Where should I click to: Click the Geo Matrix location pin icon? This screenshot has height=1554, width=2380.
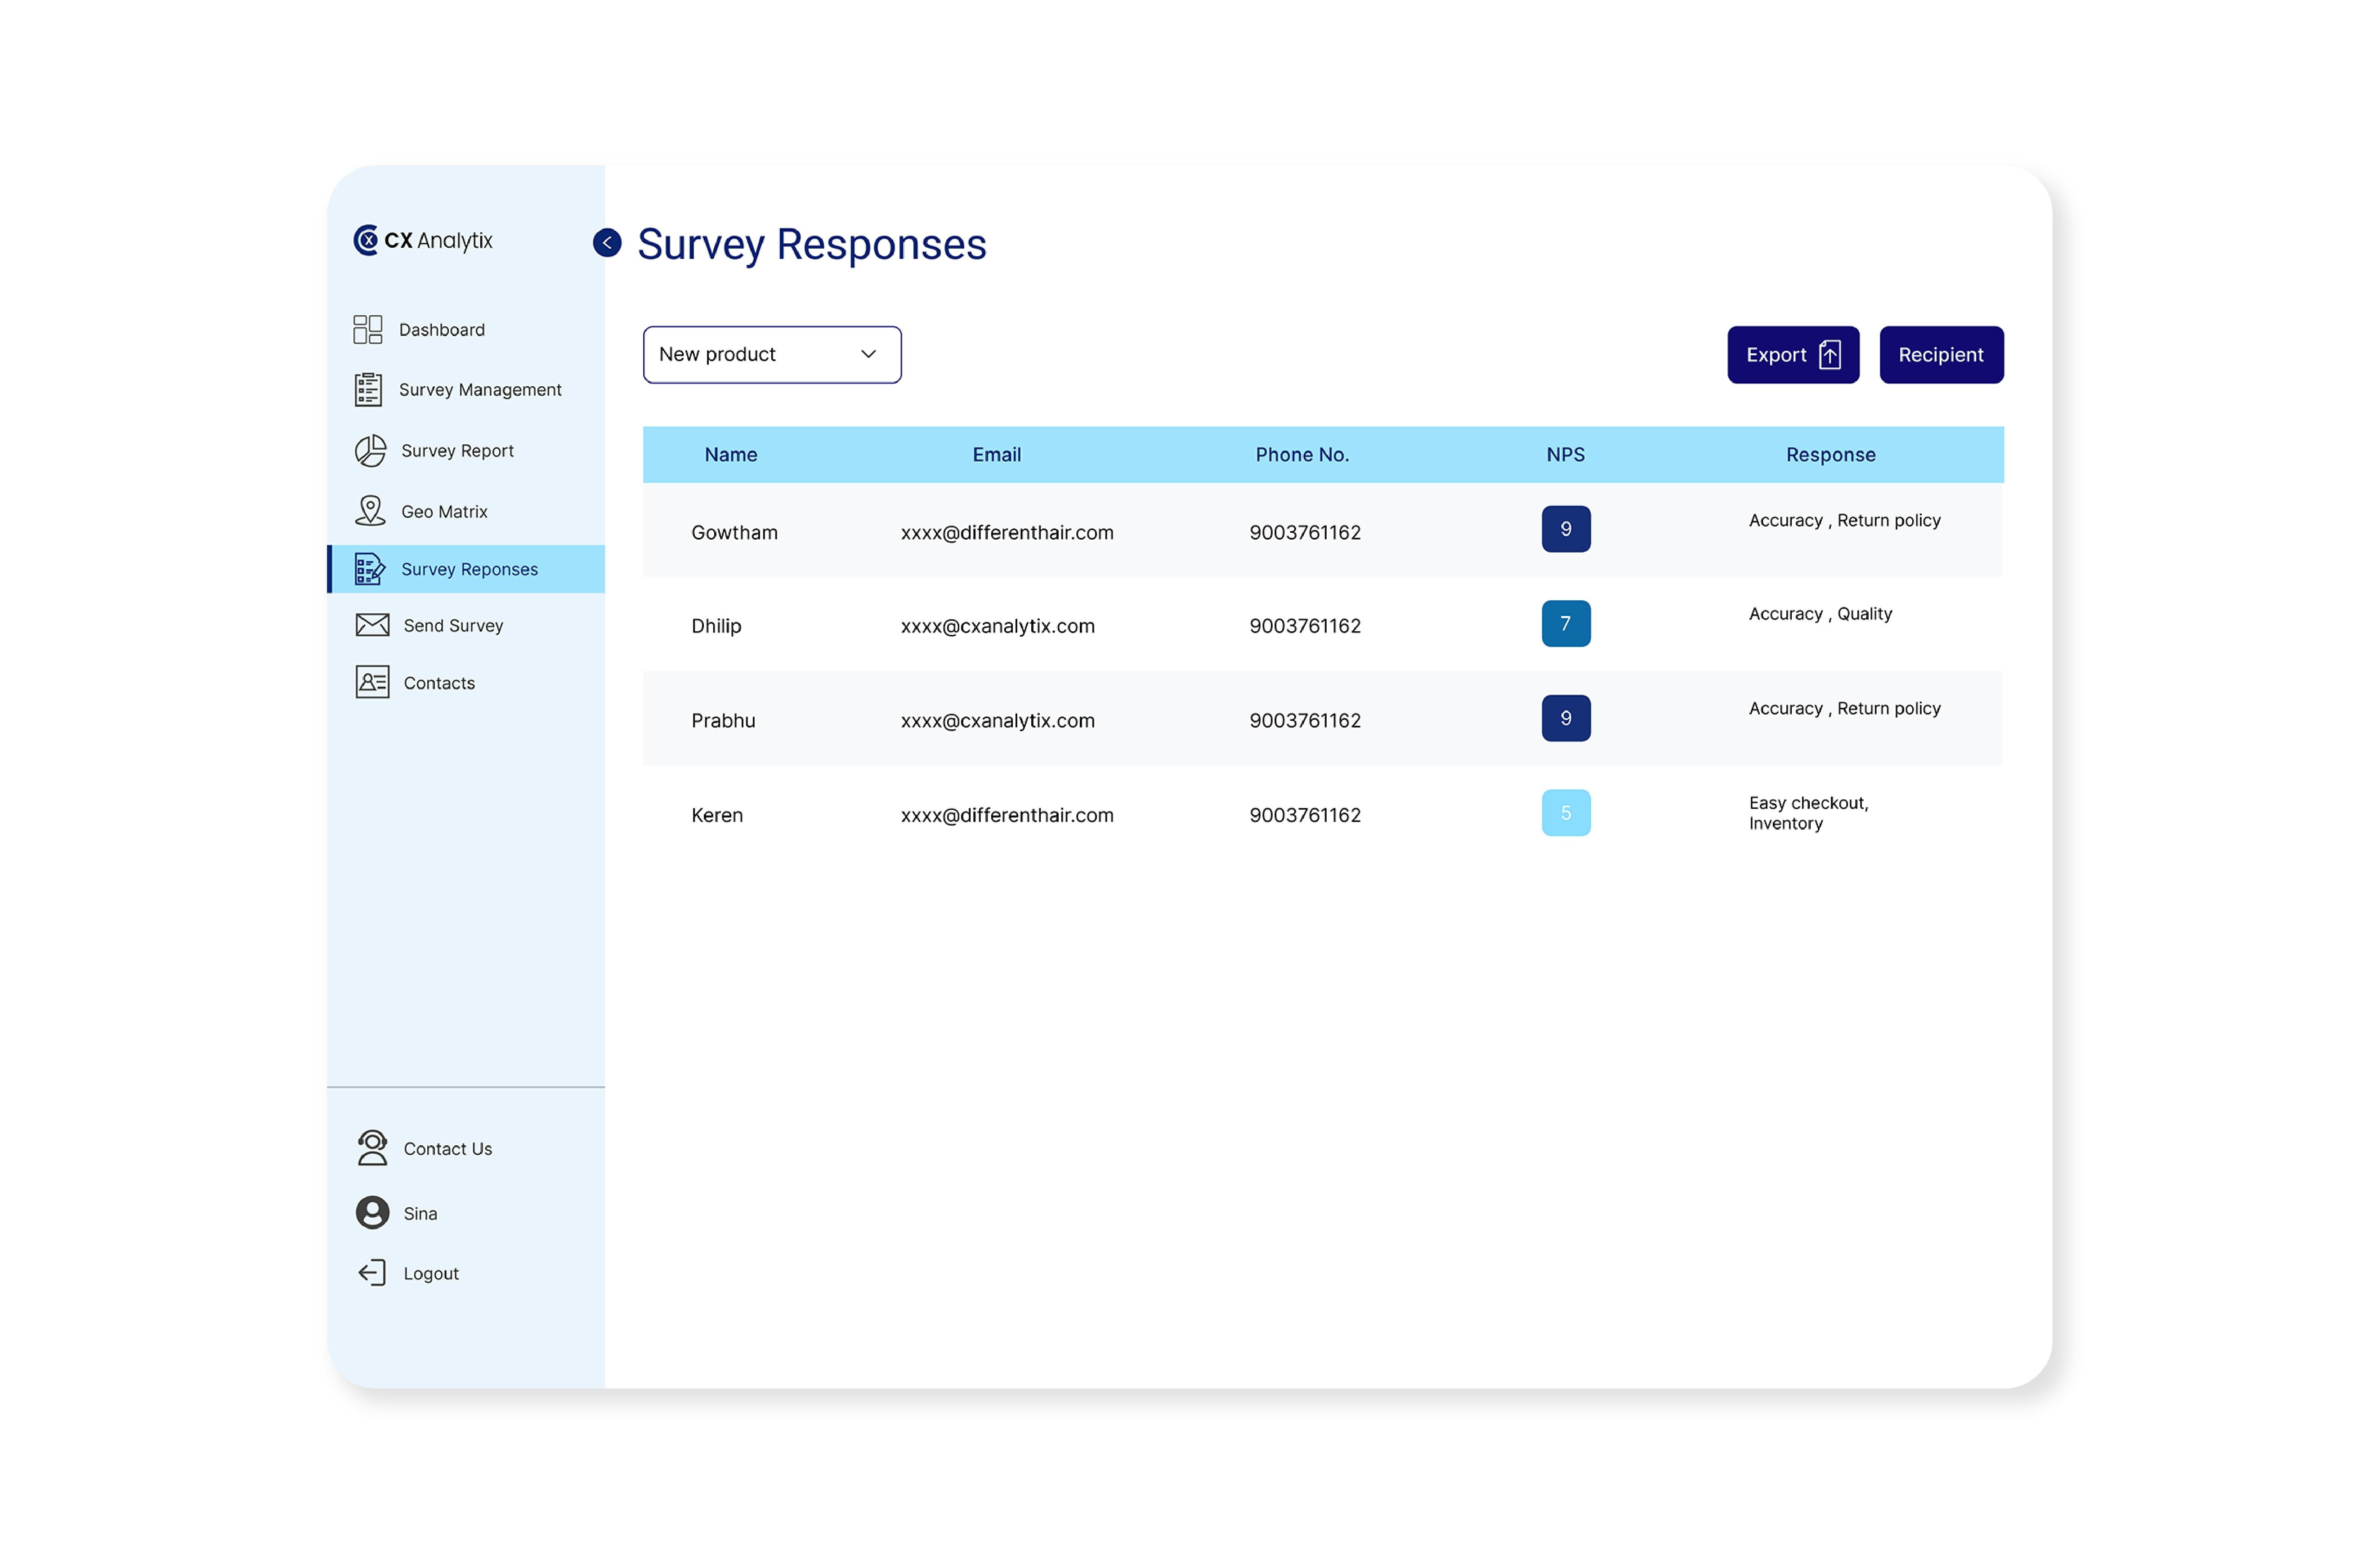point(370,511)
